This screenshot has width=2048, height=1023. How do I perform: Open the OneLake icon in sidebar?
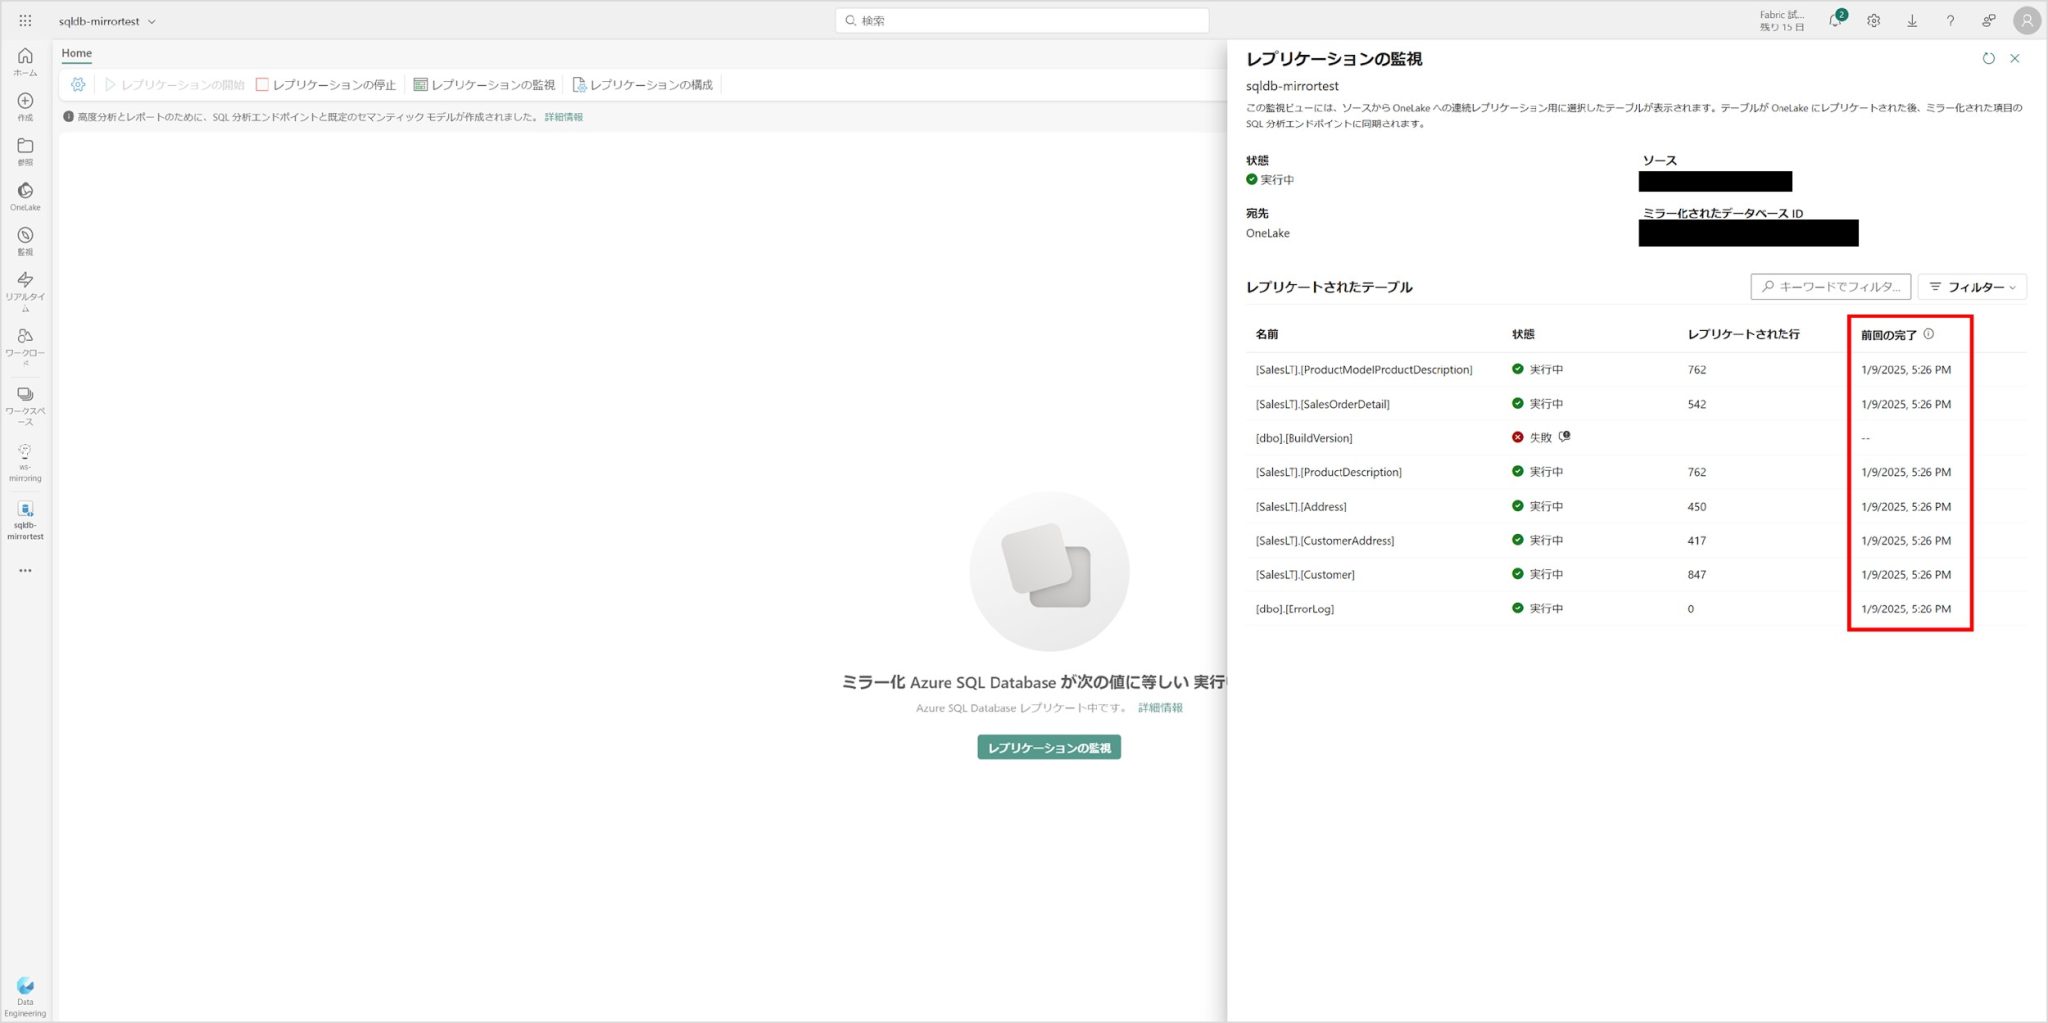pyautogui.click(x=25, y=191)
